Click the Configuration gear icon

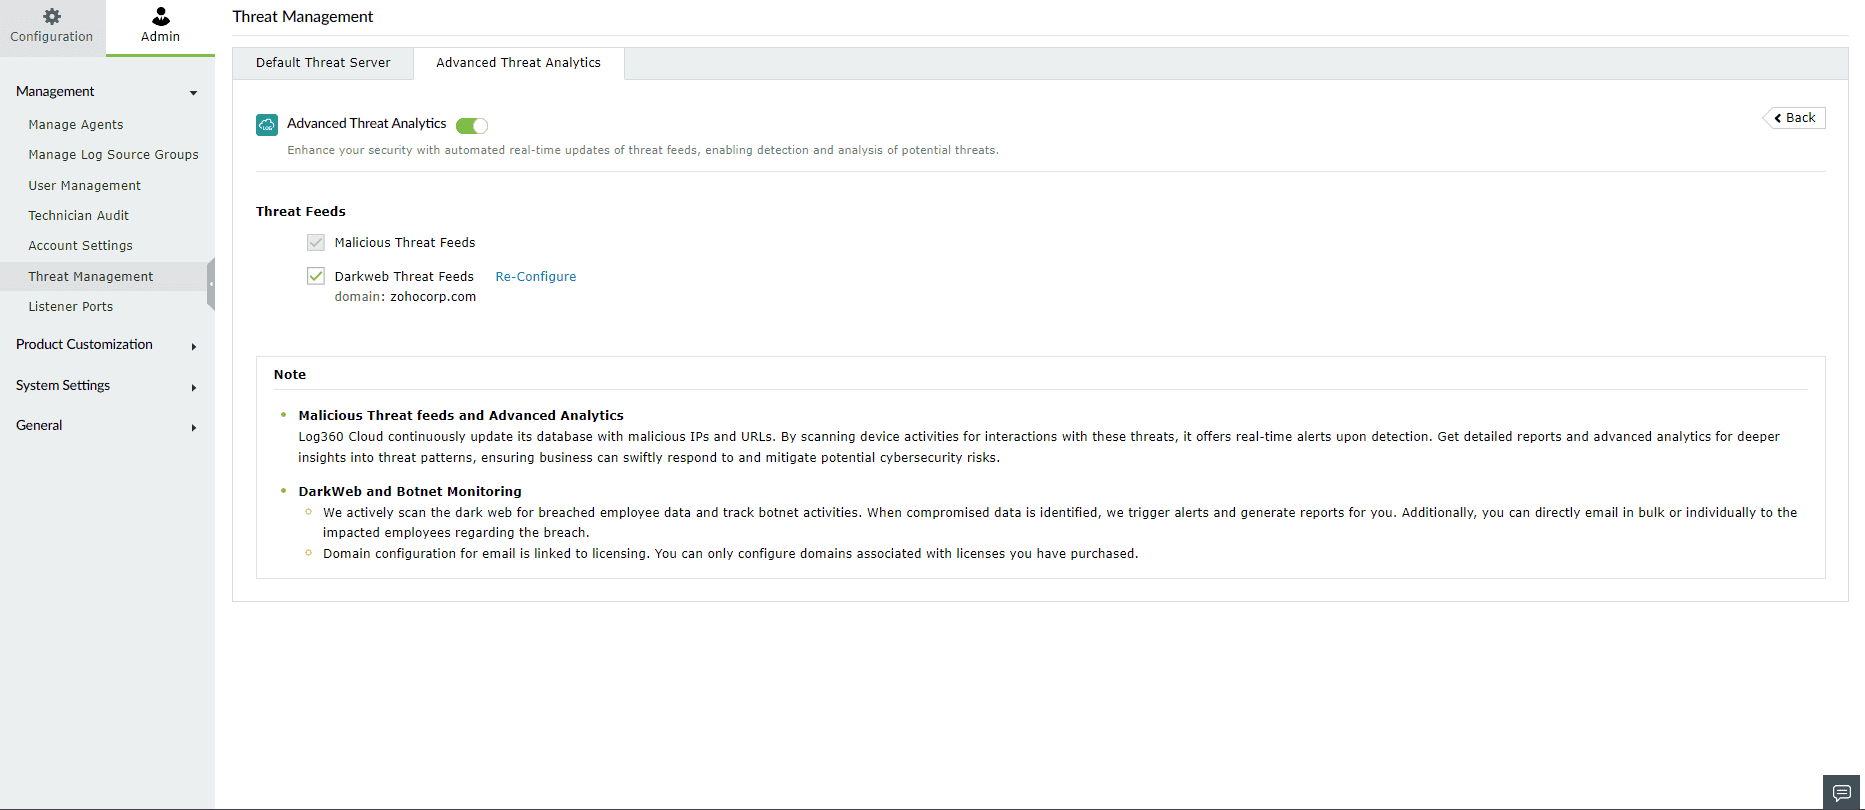pyautogui.click(x=52, y=16)
